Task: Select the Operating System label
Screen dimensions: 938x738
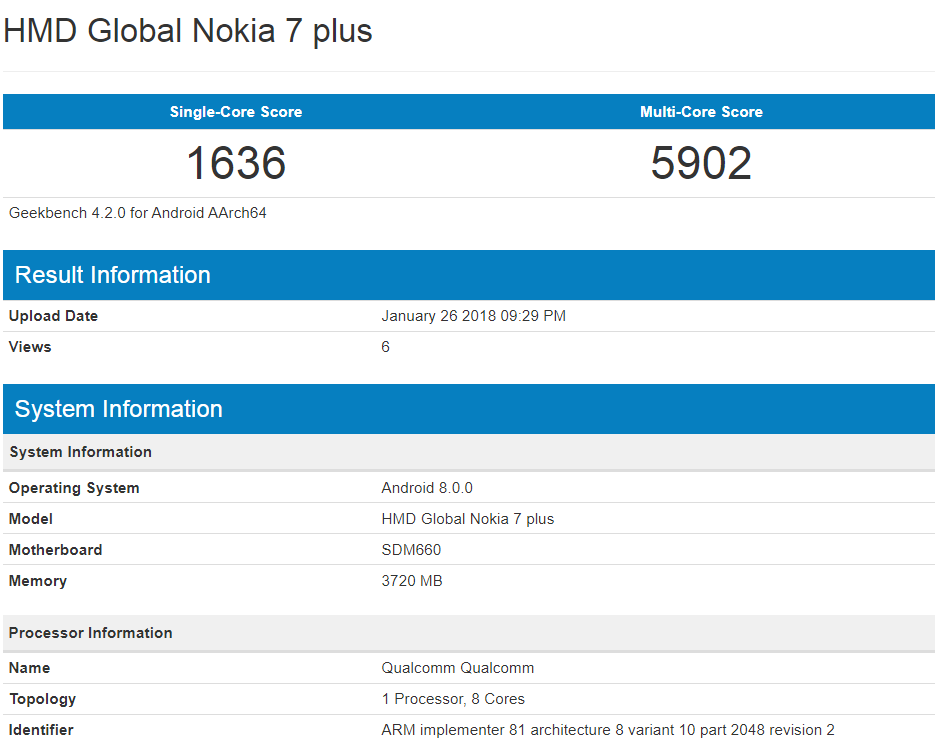Action: (x=74, y=488)
